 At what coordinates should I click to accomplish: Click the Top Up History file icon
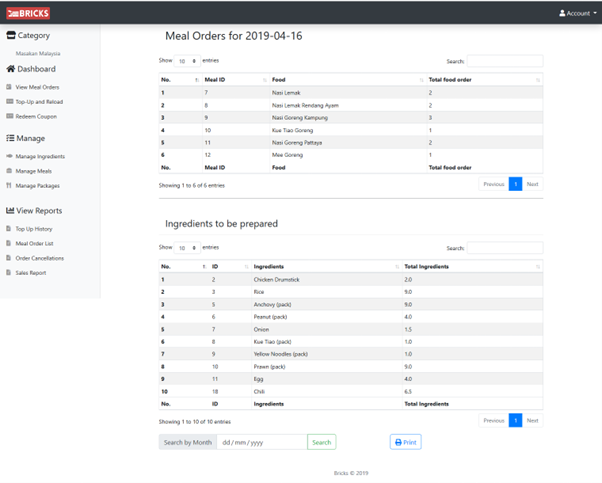coord(8,228)
